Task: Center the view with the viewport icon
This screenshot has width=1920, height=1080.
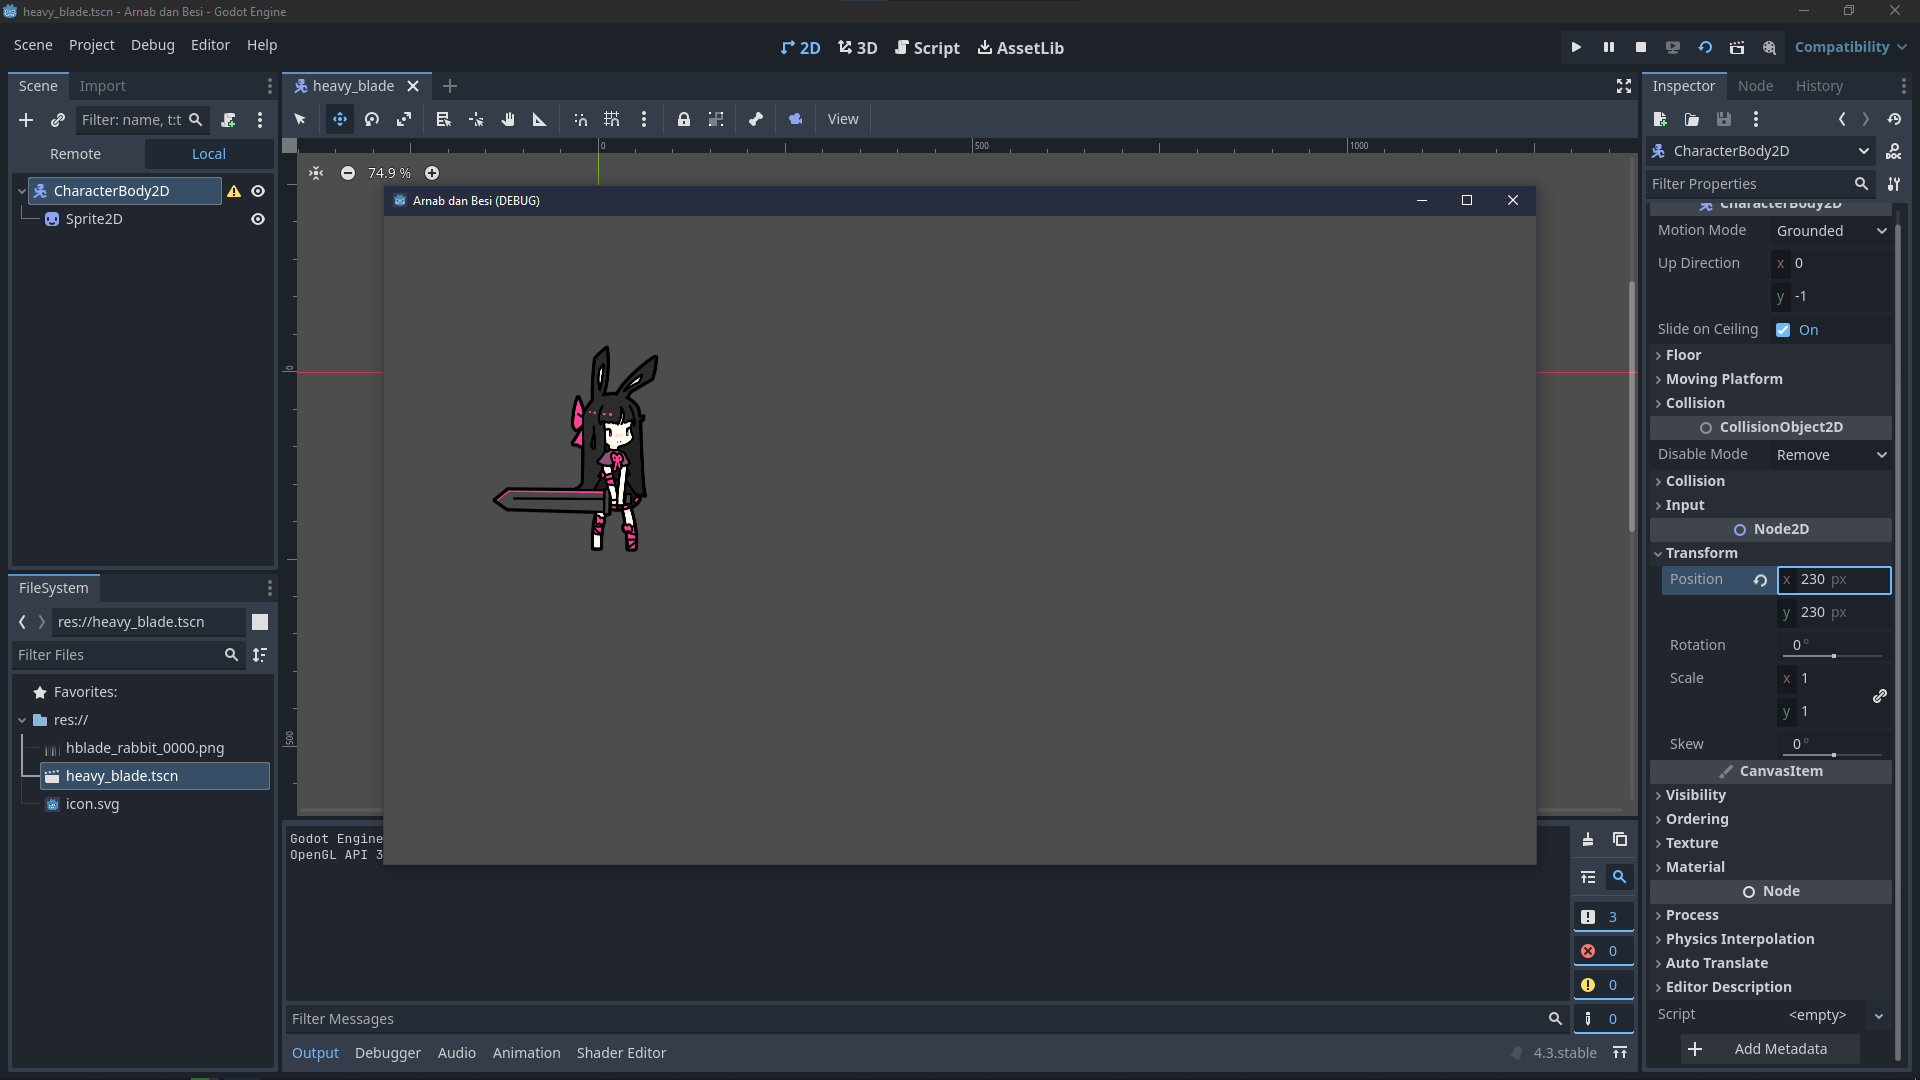Action: point(316,173)
